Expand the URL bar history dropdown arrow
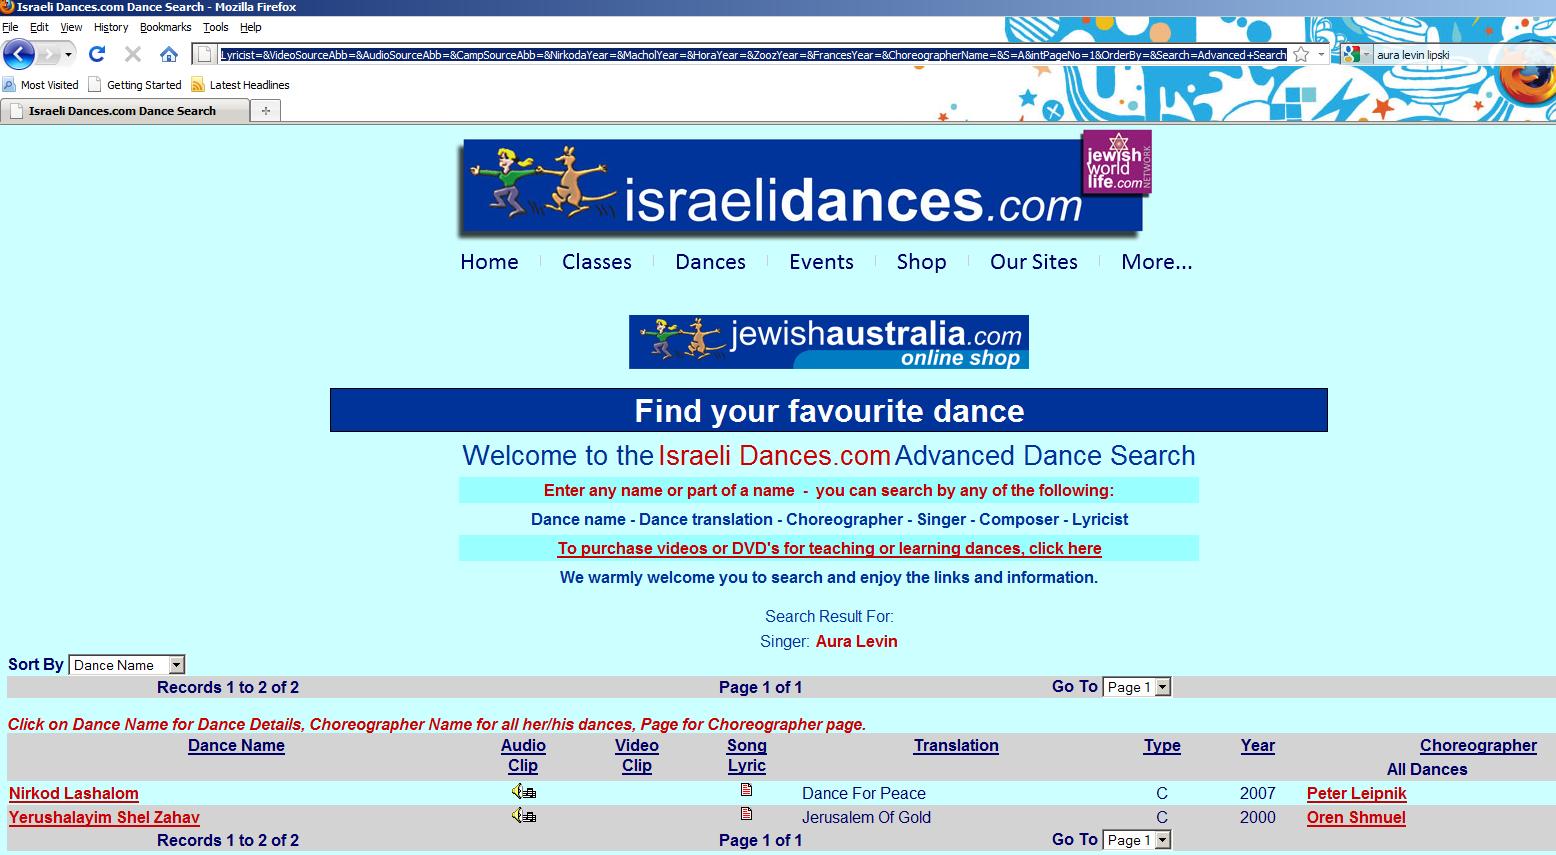1556x855 pixels. tap(1321, 55)
